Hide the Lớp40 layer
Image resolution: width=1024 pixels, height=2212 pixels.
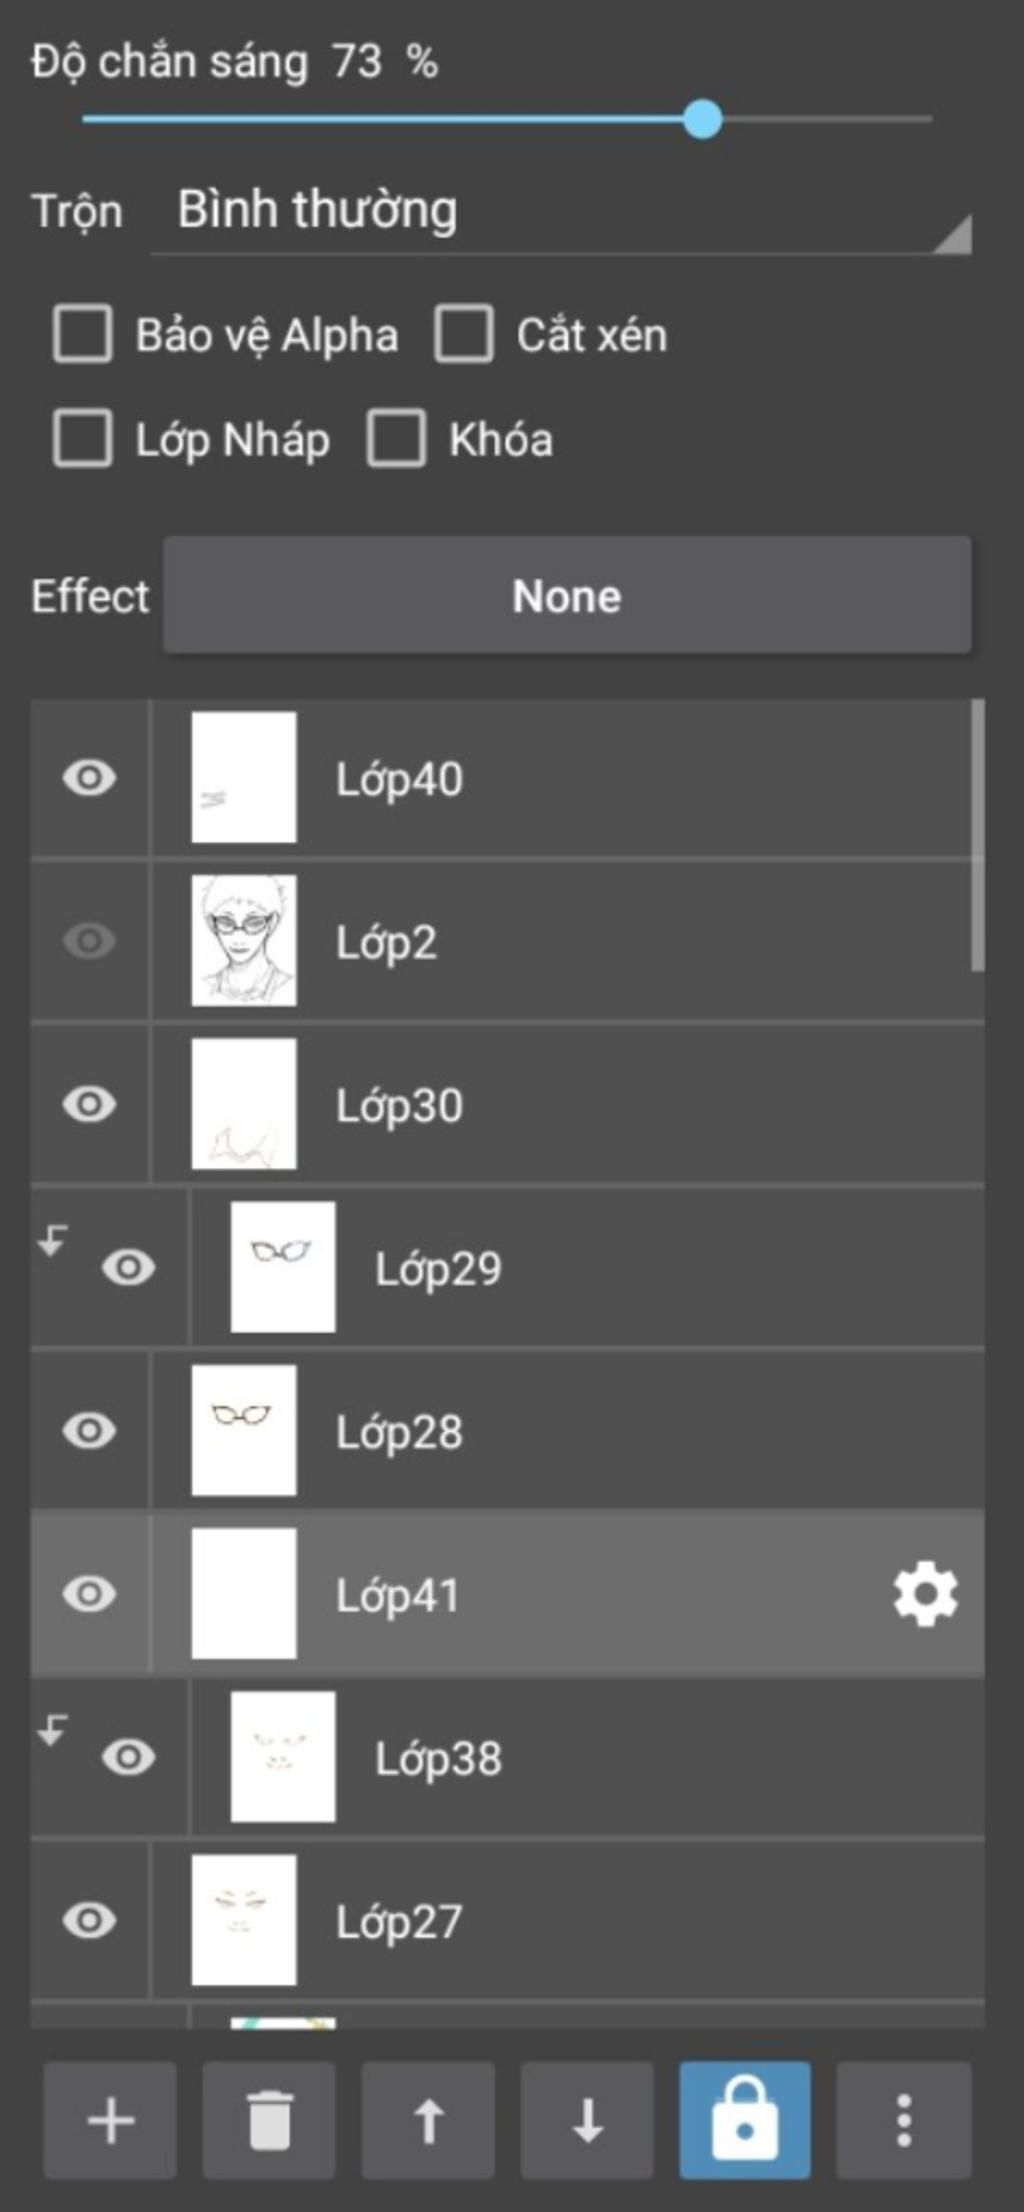pyautogui.click(x=89, y=778)
